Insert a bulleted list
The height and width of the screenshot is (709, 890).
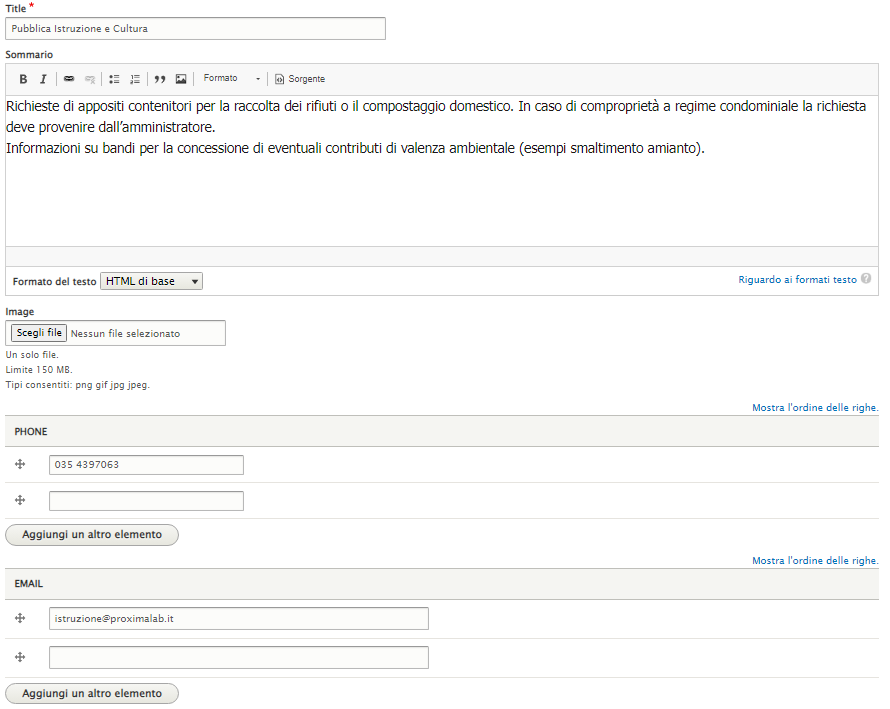tap(114, 79)
